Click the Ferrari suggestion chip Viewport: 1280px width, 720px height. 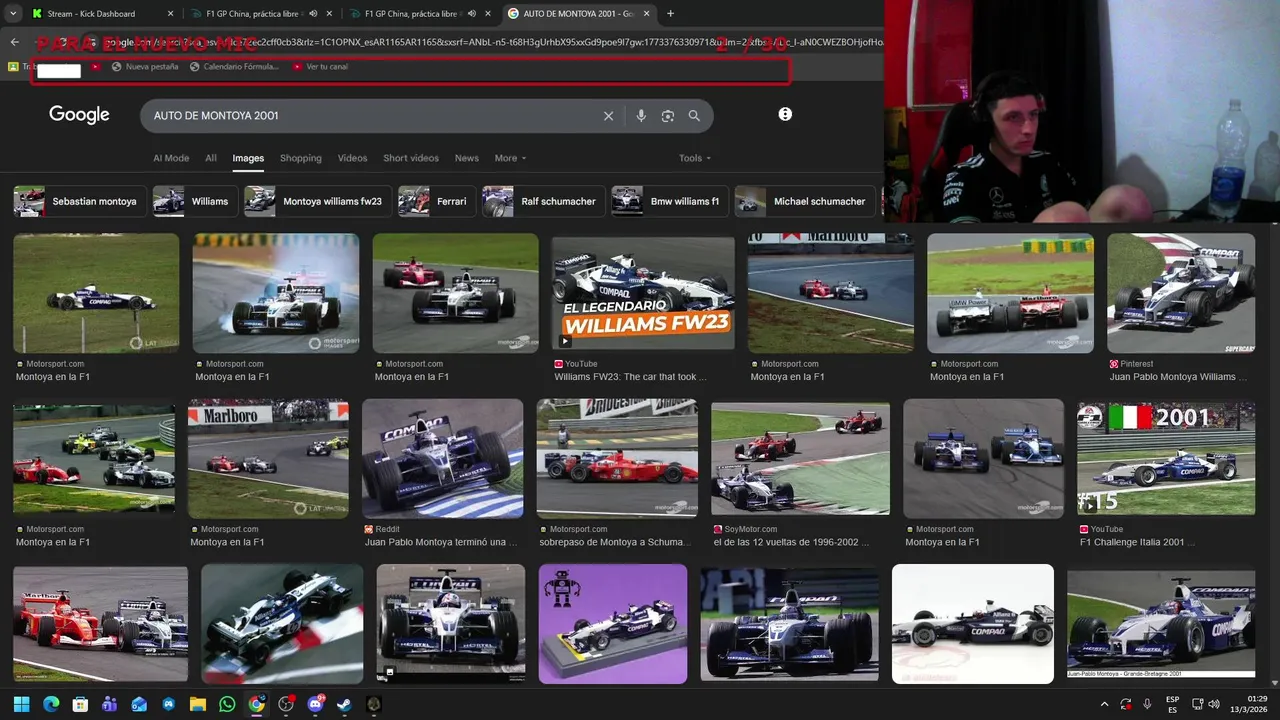pyautogui.click(x=436, y=201)
